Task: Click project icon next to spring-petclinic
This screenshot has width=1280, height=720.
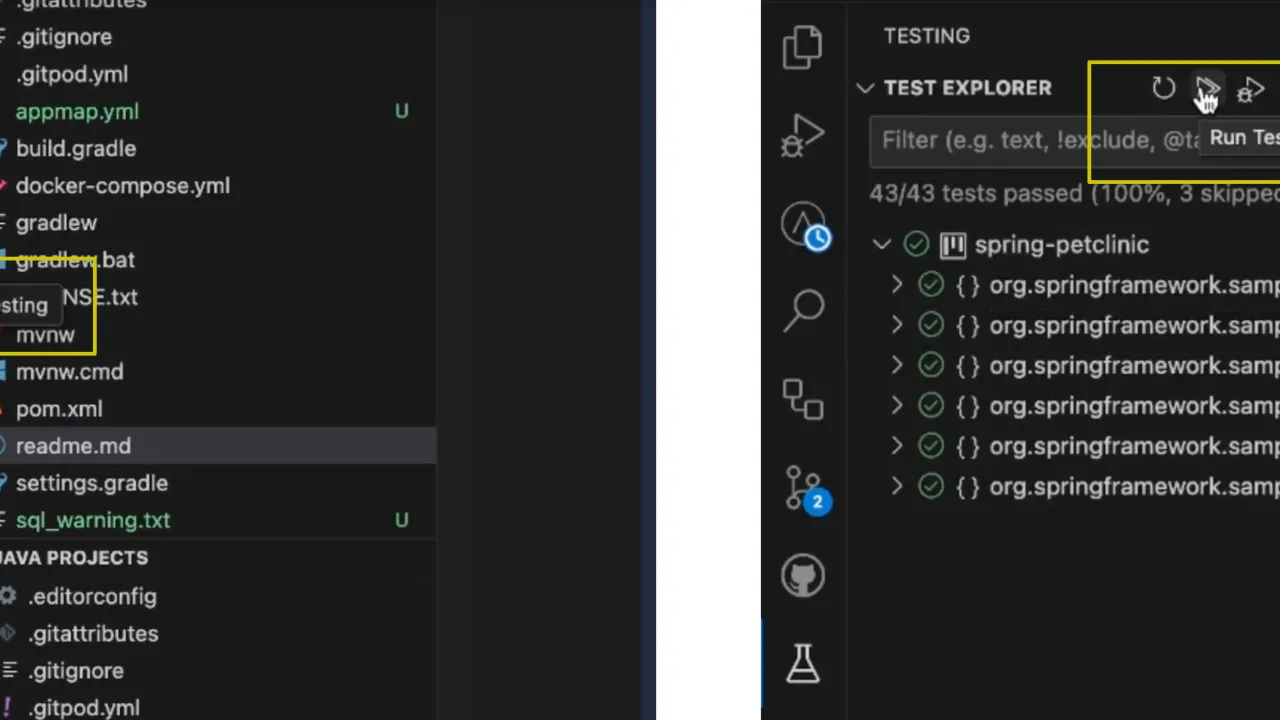Action: 953,244
